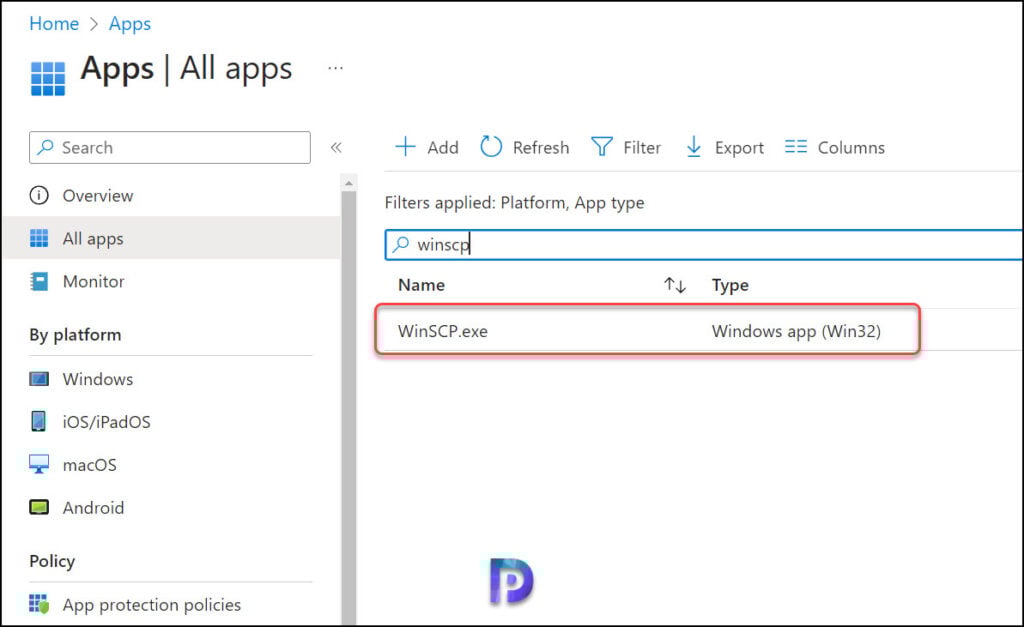The height and width of the screenshot is (627, 1024).
Task: Export the apps list
Action: [724, 148]
